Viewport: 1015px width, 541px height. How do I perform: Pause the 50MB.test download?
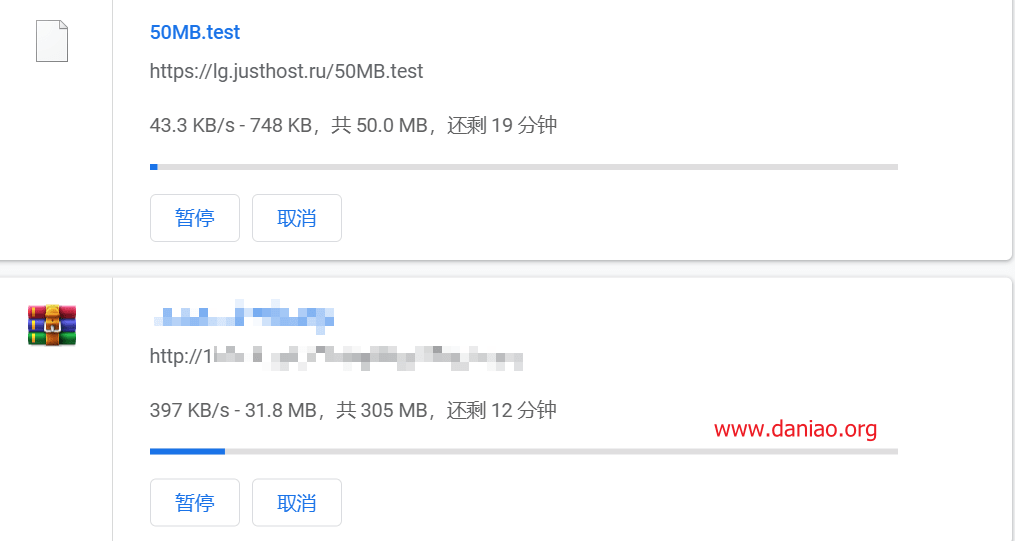coord(195,218)
